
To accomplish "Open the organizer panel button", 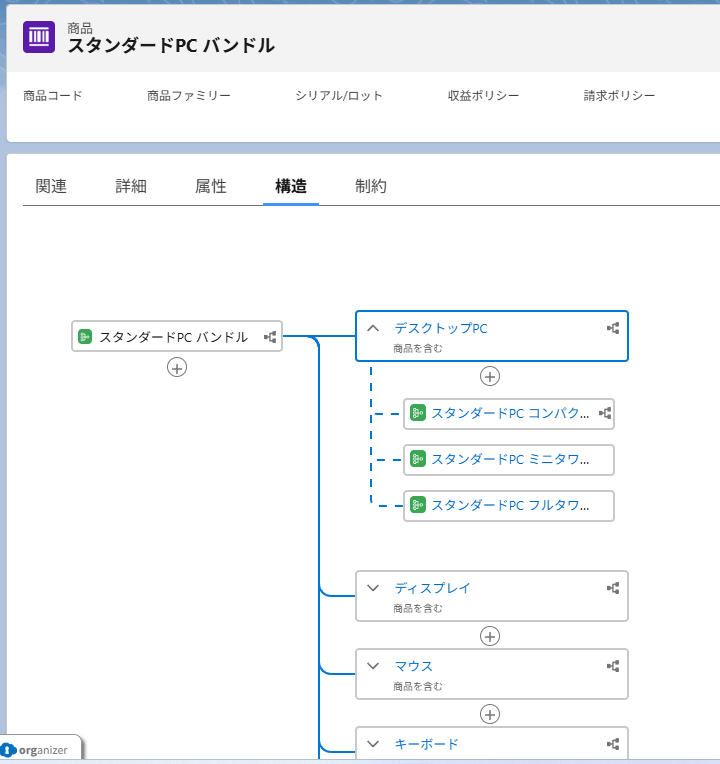I will [42, 749].
